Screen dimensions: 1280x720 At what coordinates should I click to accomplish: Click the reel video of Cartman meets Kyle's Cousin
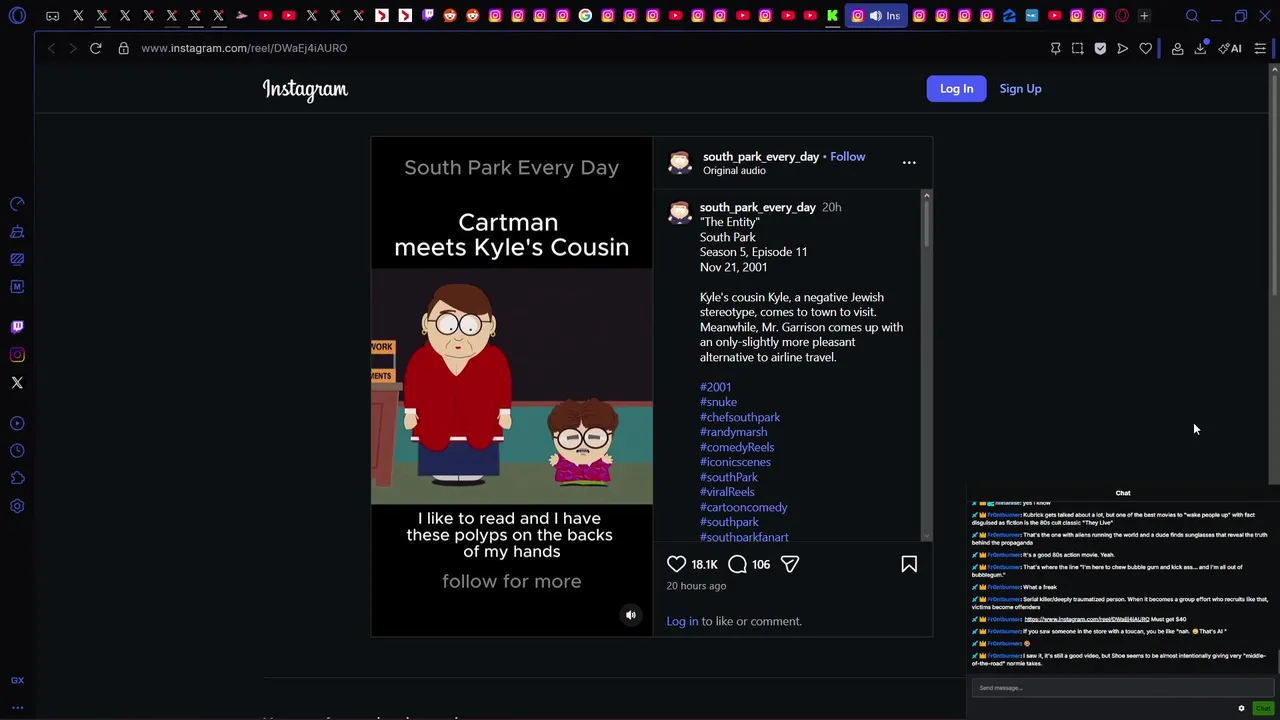[512, 386]
